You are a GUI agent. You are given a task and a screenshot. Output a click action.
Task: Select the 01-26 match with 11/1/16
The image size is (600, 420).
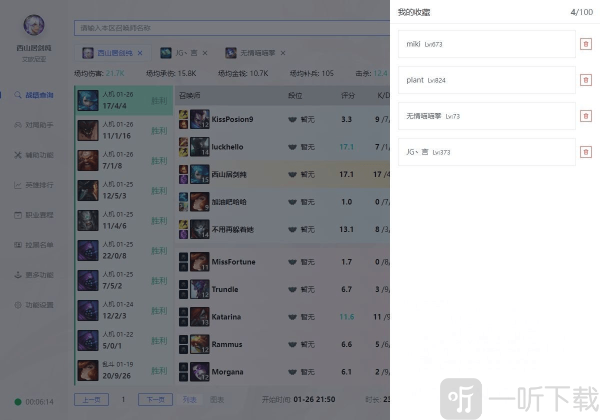[x=124, y=130]
